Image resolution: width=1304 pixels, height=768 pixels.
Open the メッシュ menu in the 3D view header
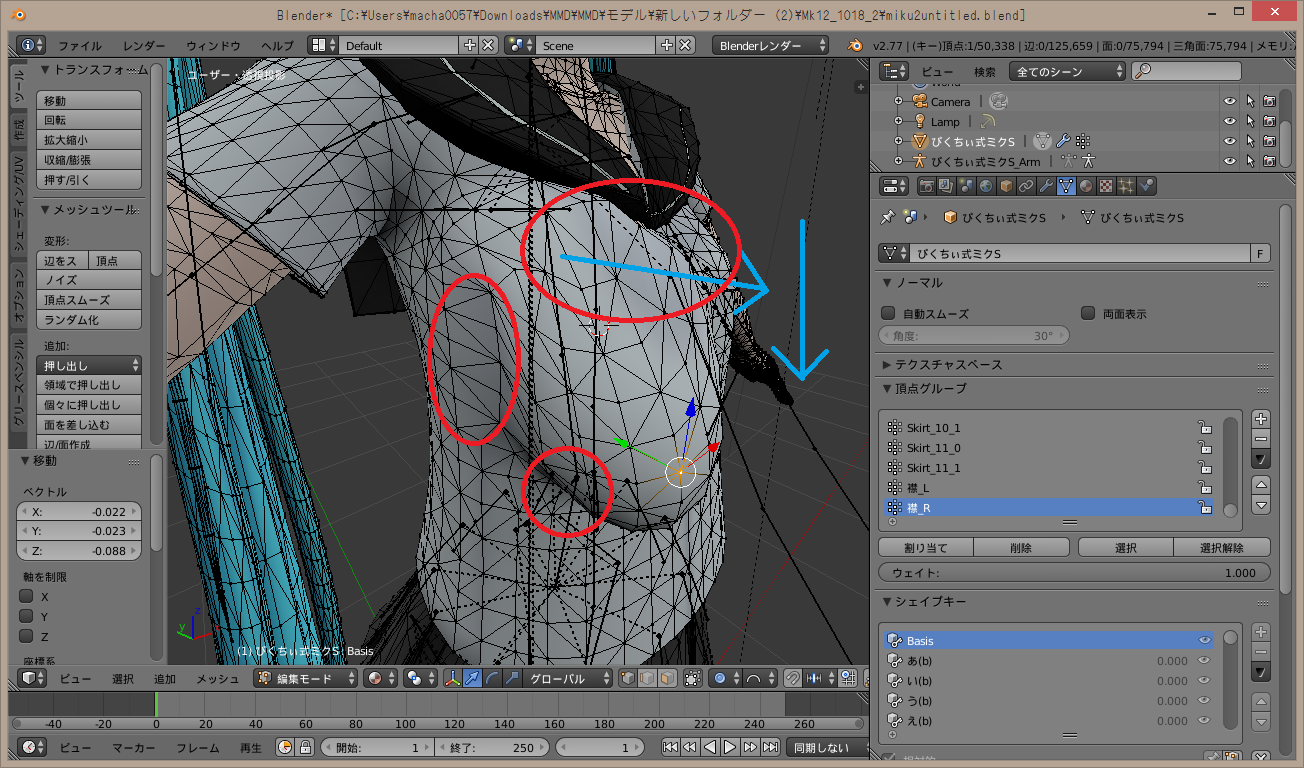tap(217, 678)
